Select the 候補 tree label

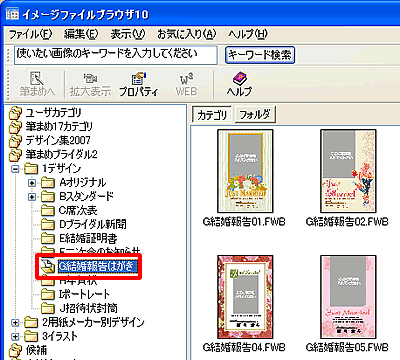(x=37, y=350)
